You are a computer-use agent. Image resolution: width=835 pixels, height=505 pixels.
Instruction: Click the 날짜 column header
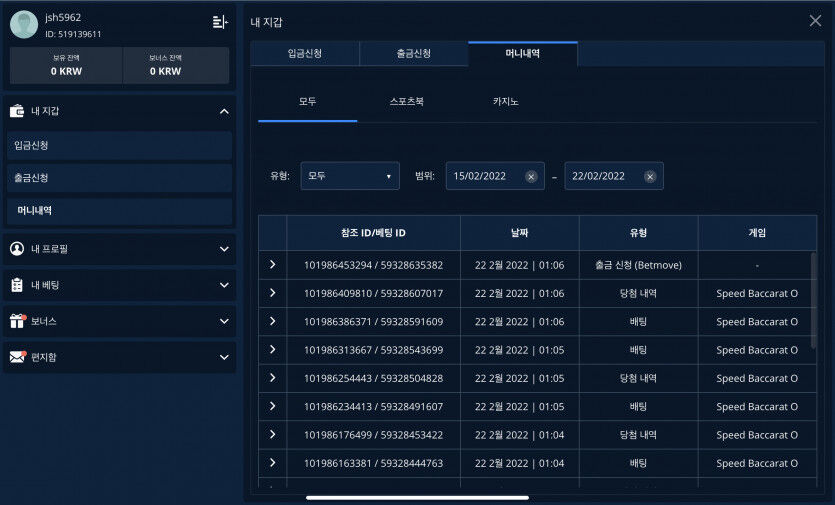[520, 233]
